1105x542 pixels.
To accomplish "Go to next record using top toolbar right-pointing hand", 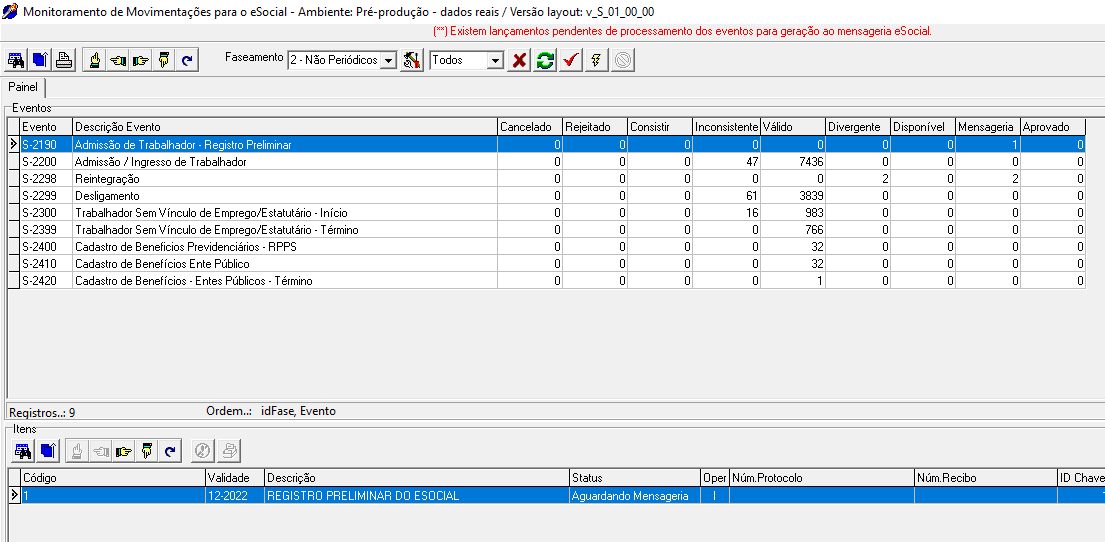I will coord(140,61).
